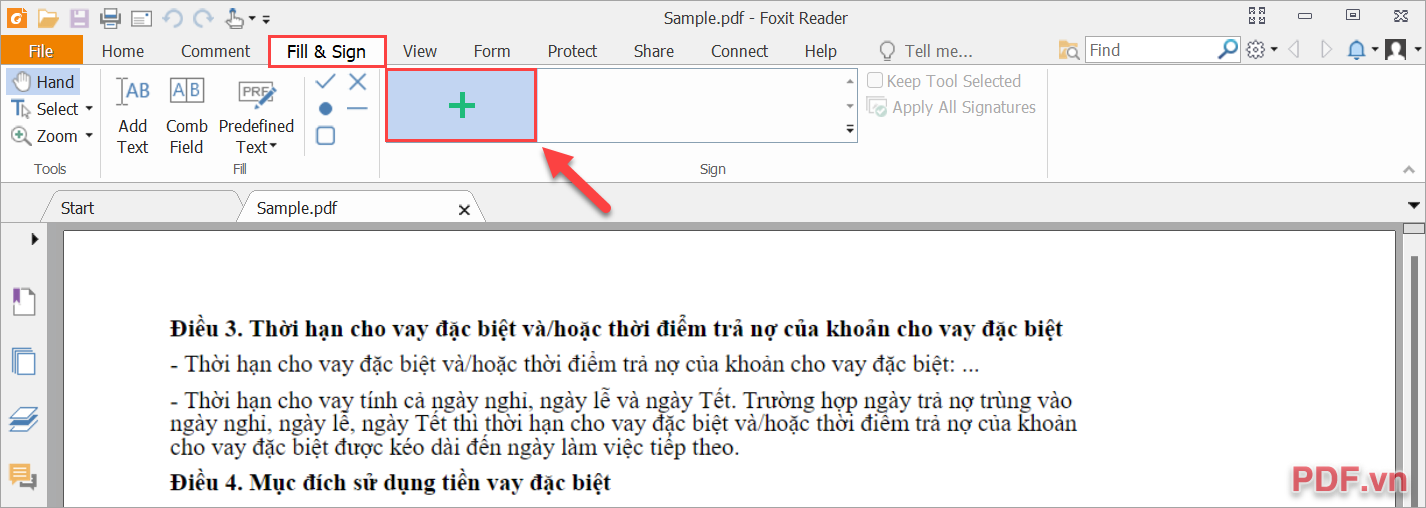Click Apply All Signatures
The height and width of the screenshot is (508, 1426).
click(x=951, y=107)
